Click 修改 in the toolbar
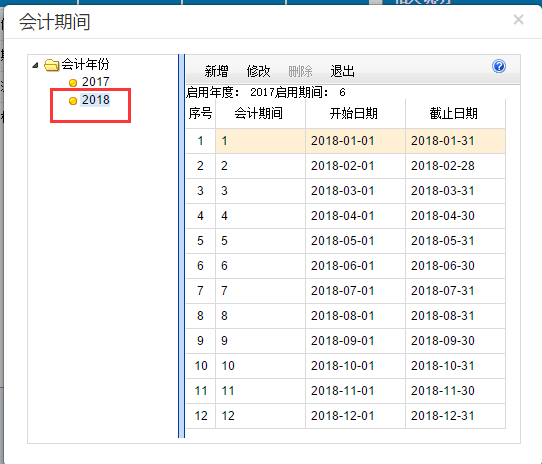The image size is (542, 464). 259,71
